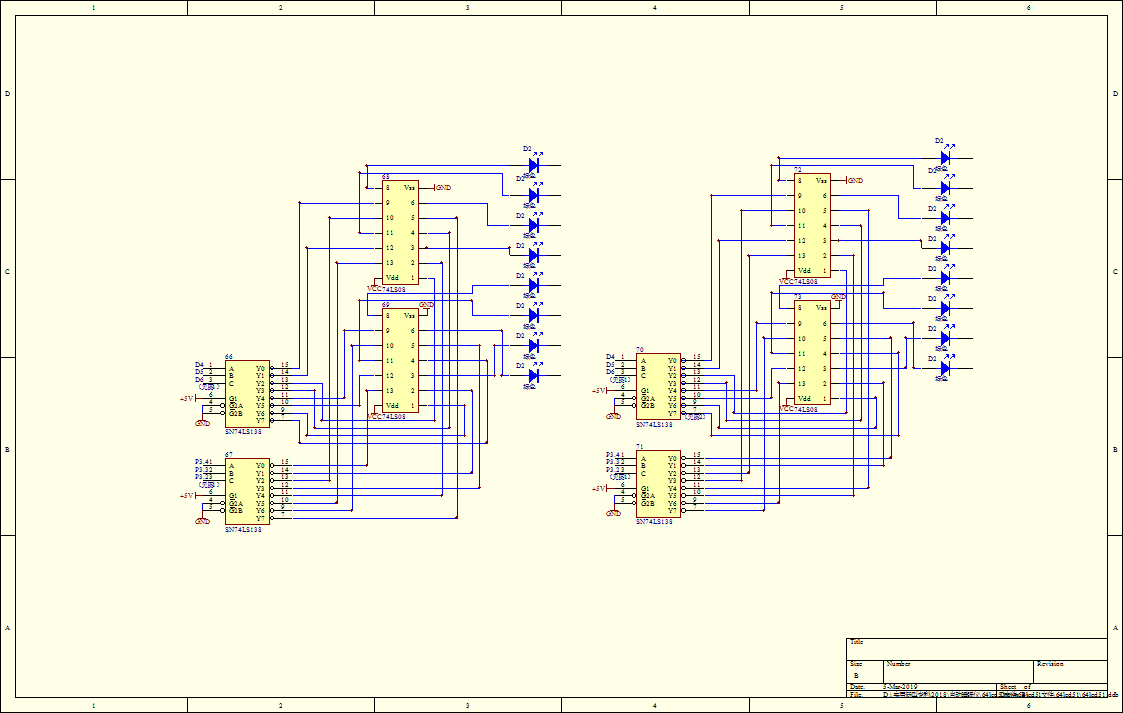Click the +5V port on decoder 66
The height and width of the screenshot is (713, 1123).
point(187,398)
